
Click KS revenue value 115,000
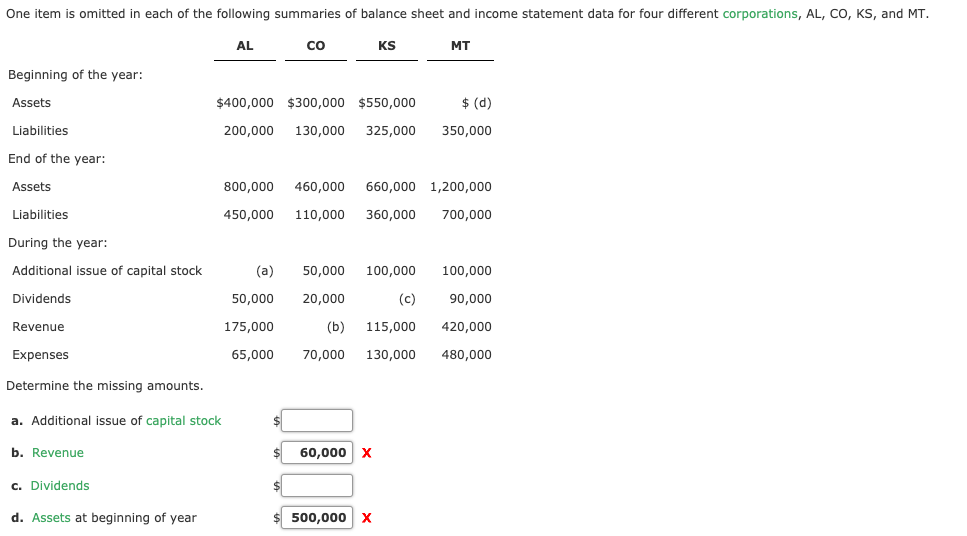390,327
